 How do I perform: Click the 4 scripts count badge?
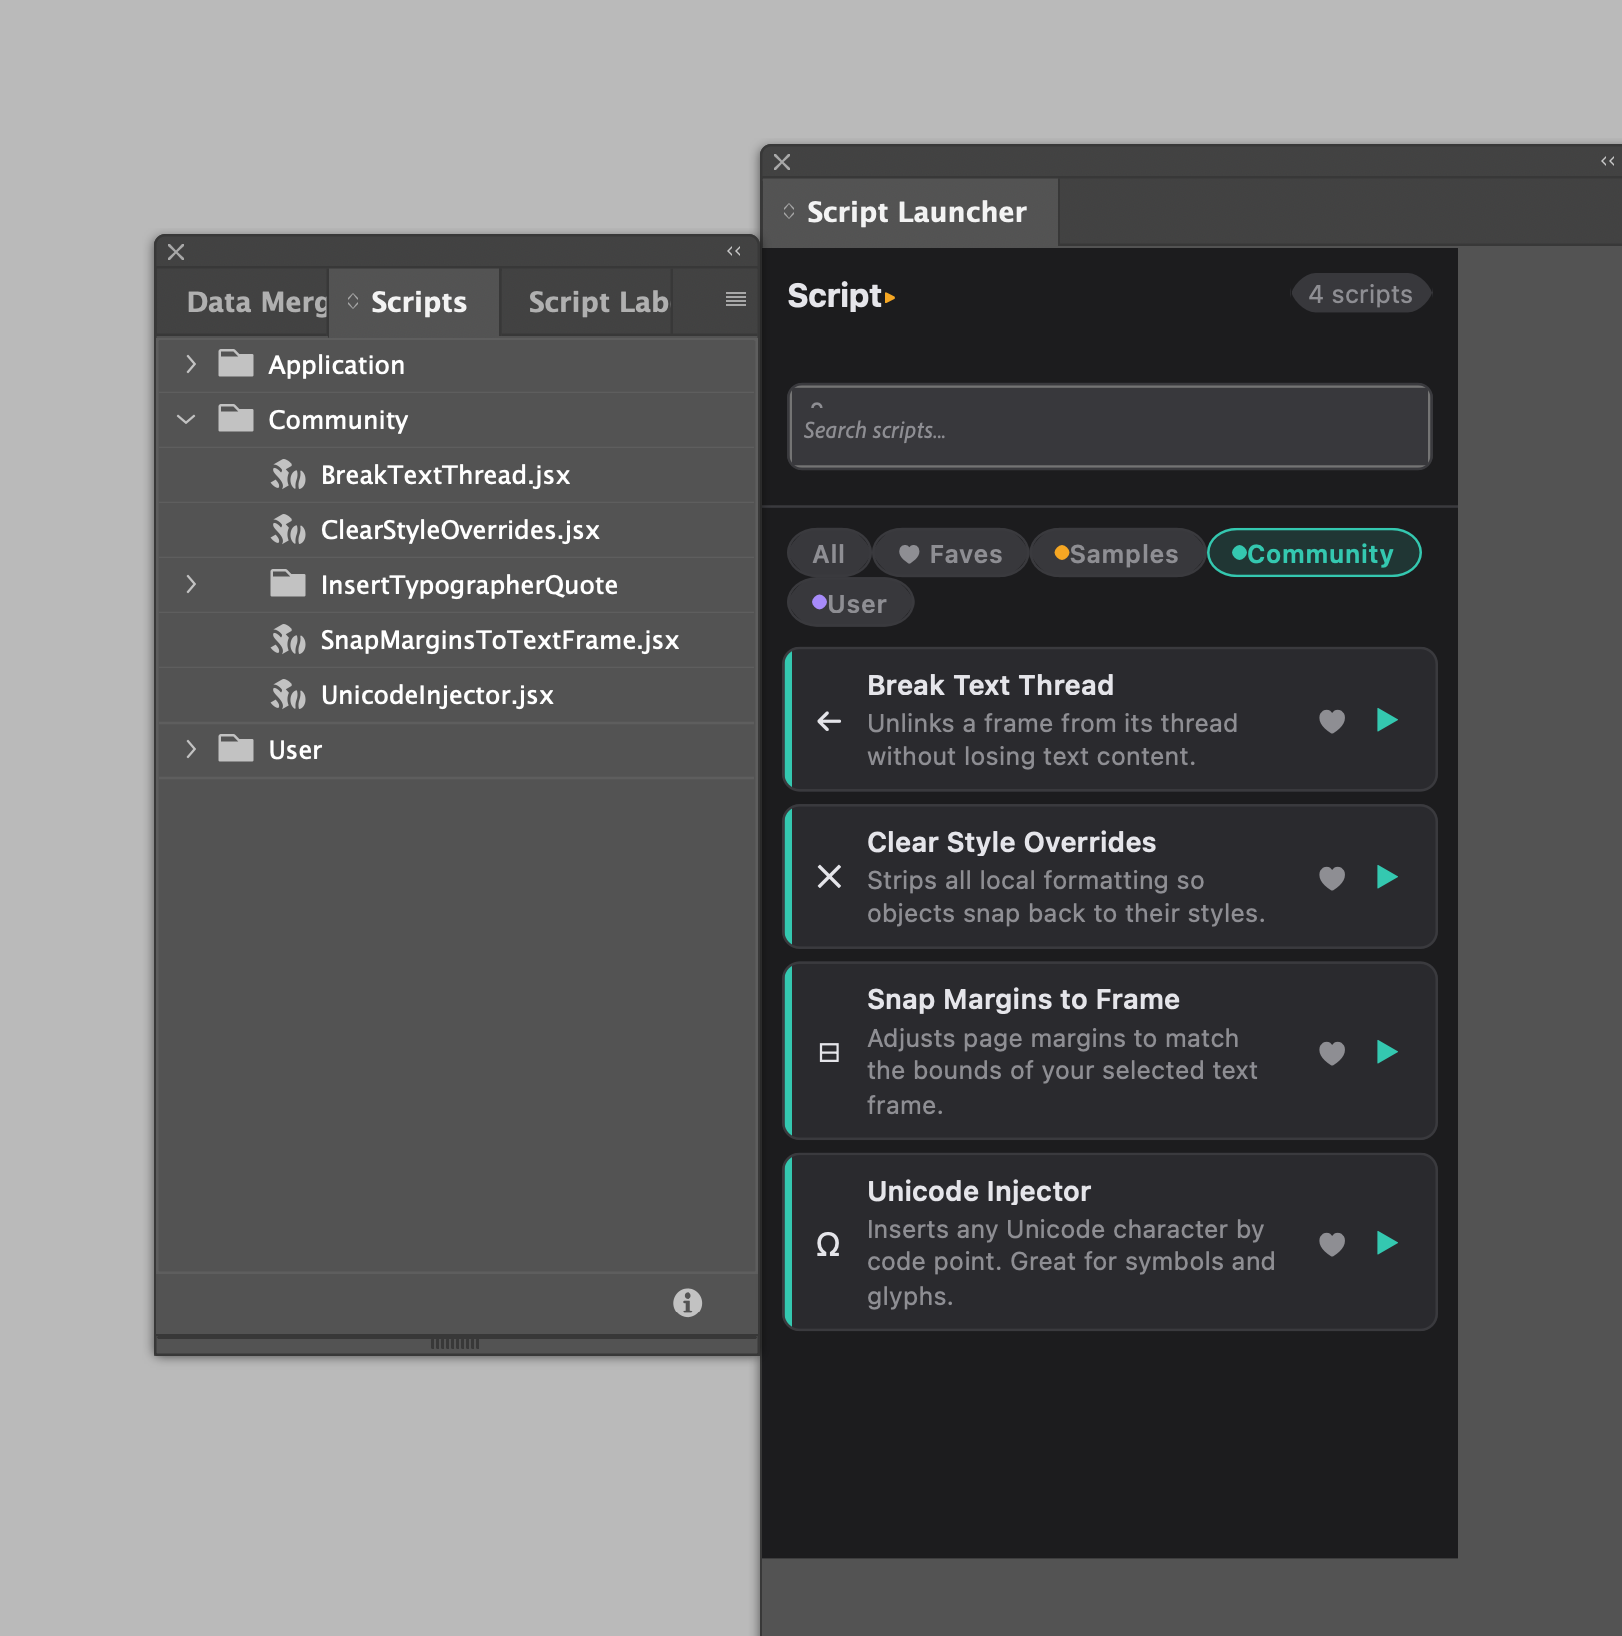pyautogui.click(x=1361, y=294)
